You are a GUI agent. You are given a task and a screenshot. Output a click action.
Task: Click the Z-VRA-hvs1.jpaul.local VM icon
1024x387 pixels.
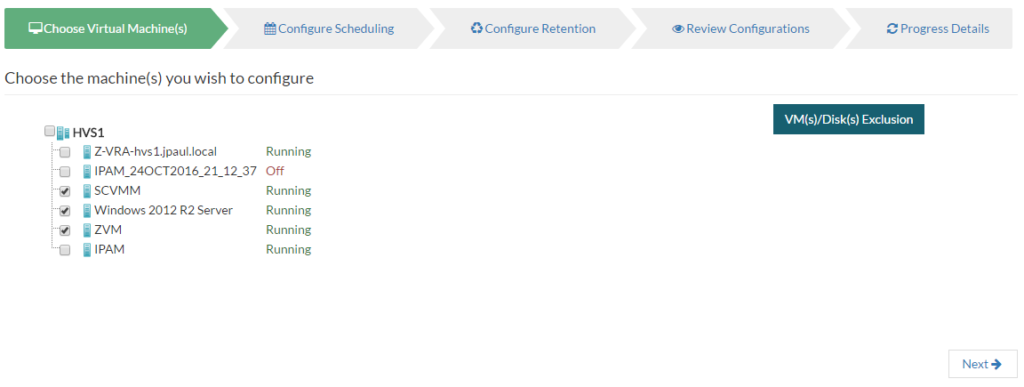point(86,152)
